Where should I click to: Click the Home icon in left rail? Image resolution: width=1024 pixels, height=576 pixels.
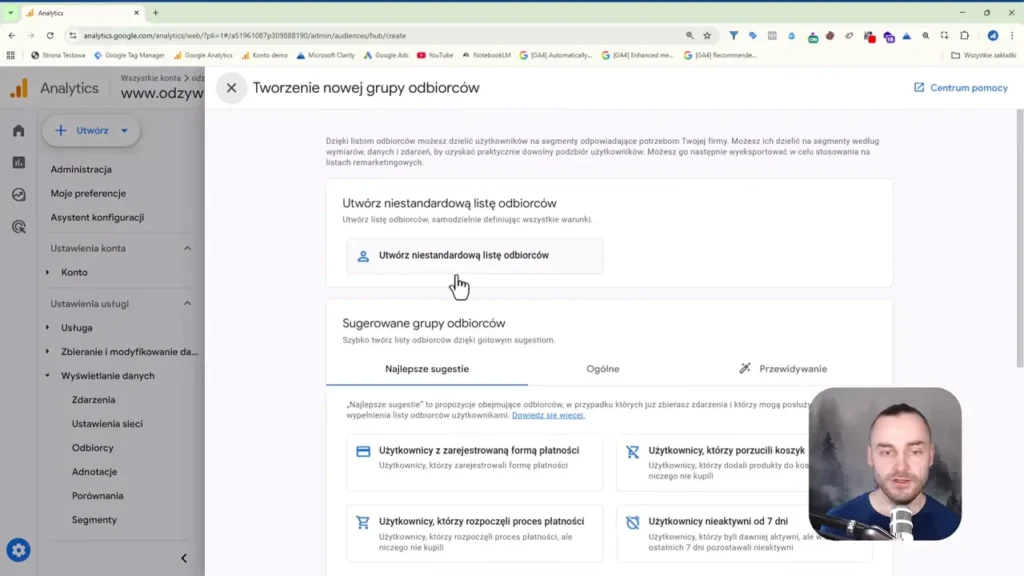[18, 131]
